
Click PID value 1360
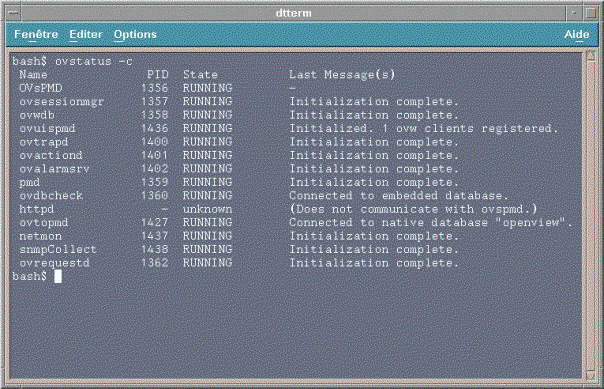coord(154,196)
